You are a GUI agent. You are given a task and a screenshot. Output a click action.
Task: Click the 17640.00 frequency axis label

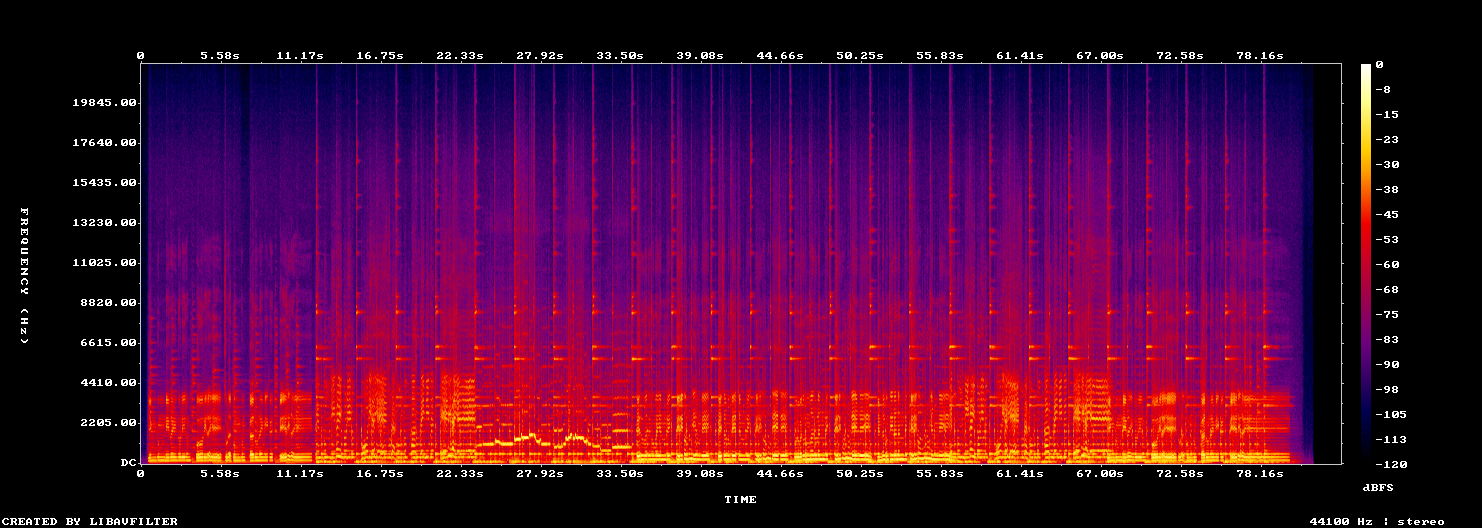(x=104, y=143)
